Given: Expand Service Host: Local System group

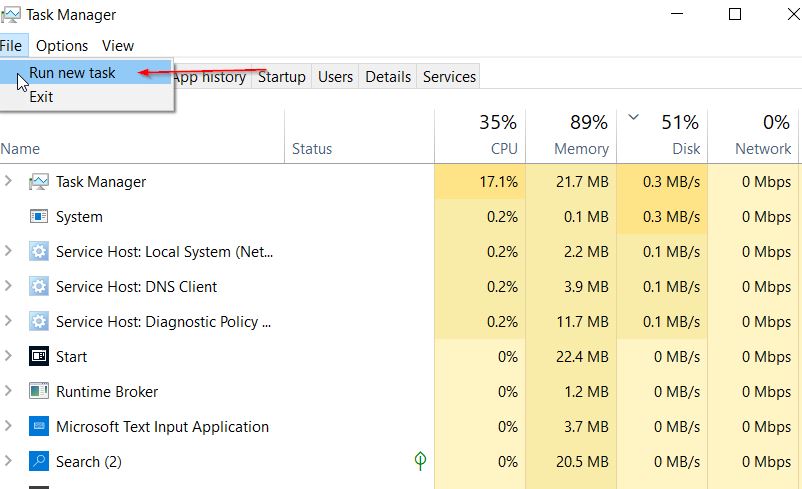Looking at the screenshot, I should tap(8, 251).
